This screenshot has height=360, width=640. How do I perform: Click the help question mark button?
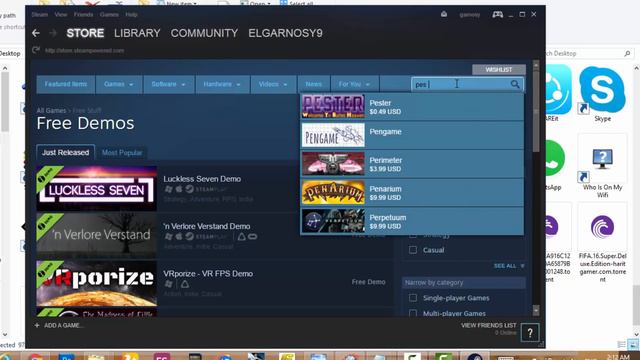click(530, 333)
